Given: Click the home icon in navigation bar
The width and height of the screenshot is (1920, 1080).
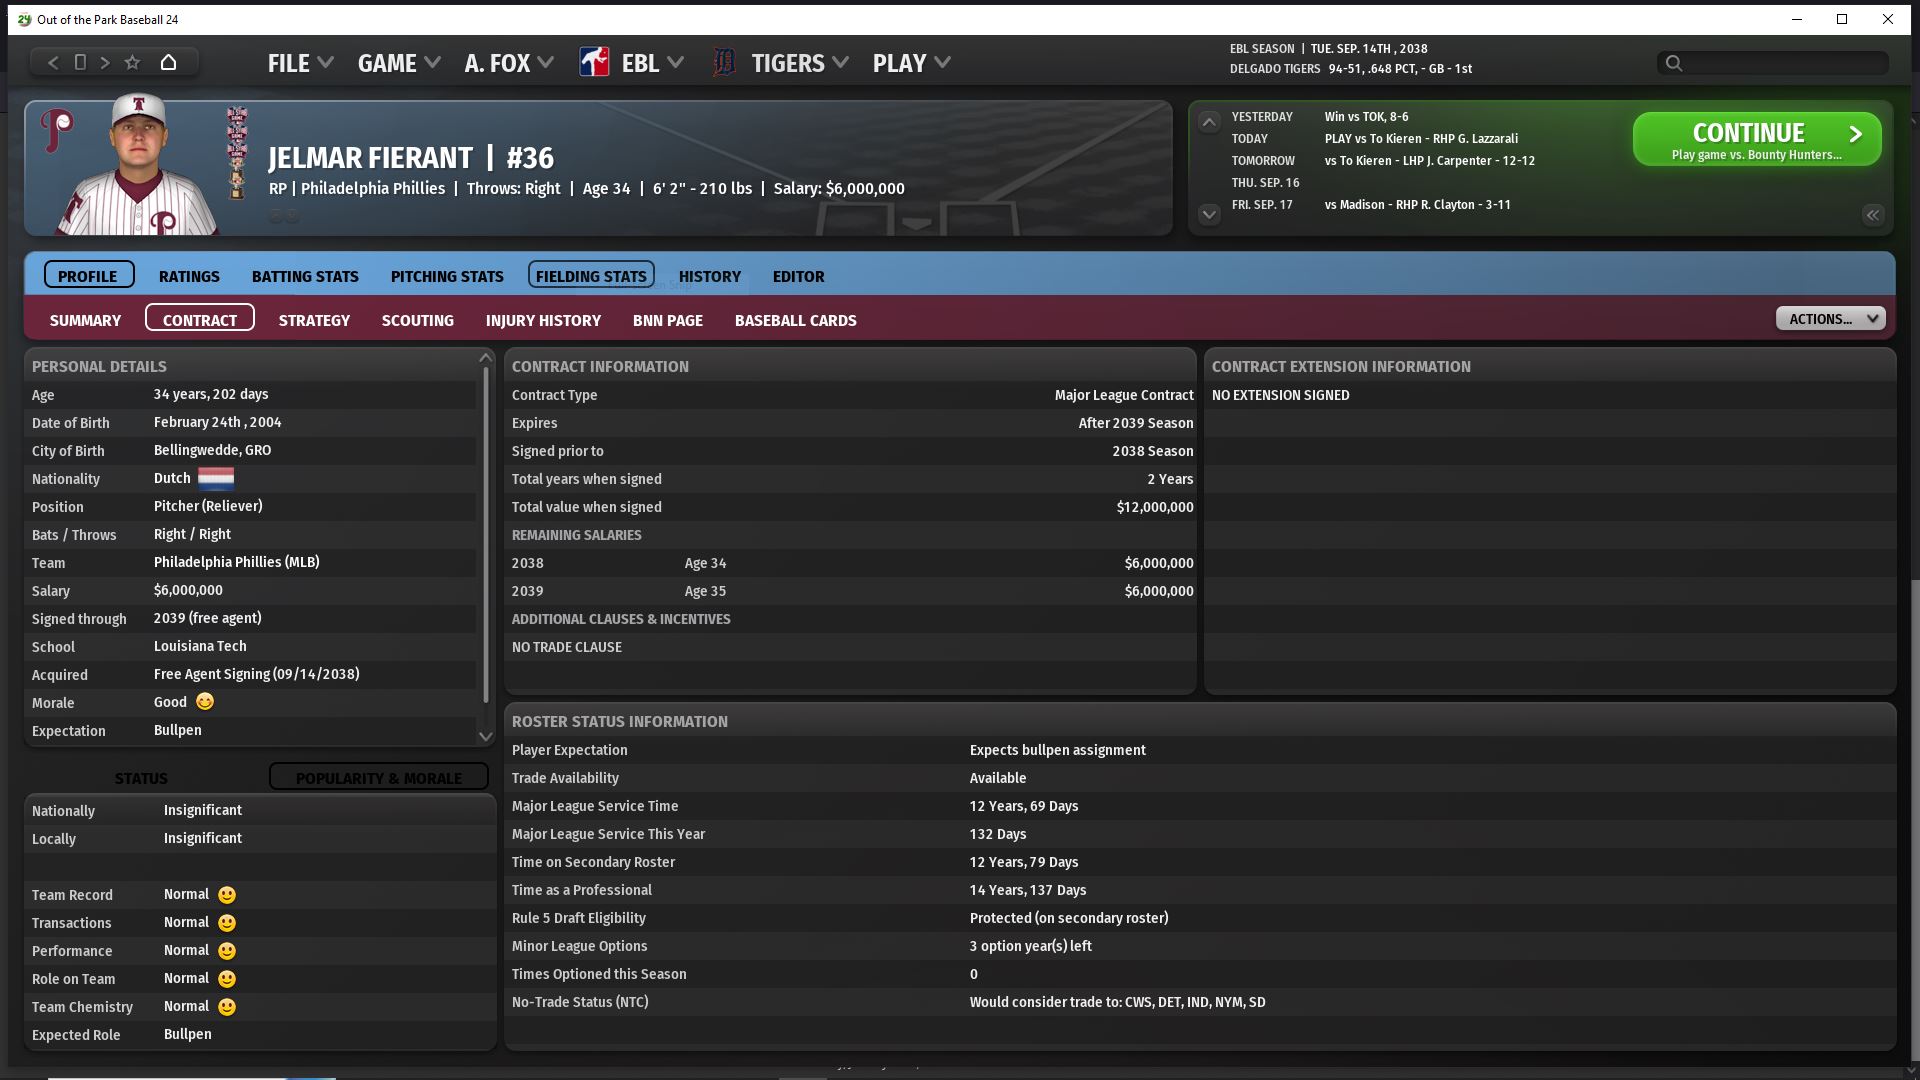Looking at the screenshot, I should click(x=168, y=62).
